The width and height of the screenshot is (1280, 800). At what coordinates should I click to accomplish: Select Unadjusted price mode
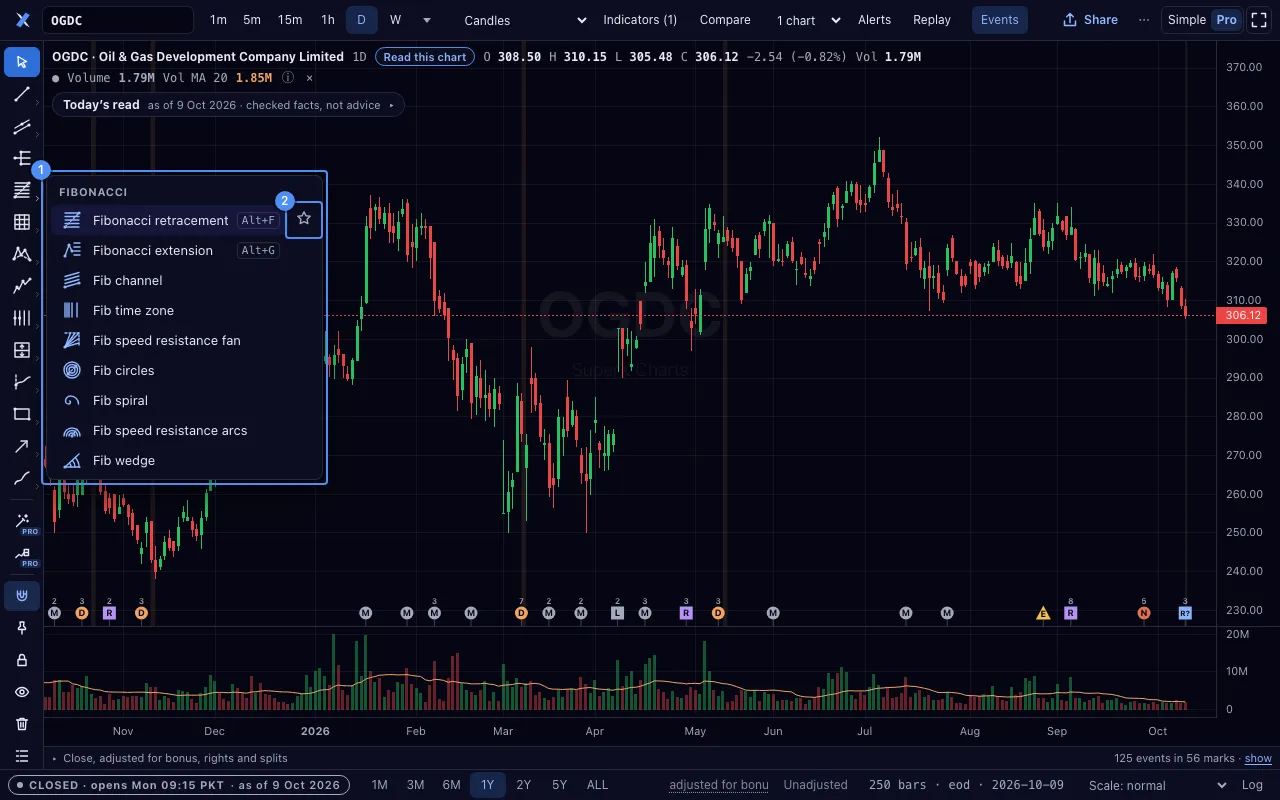(x=815, y=785)
